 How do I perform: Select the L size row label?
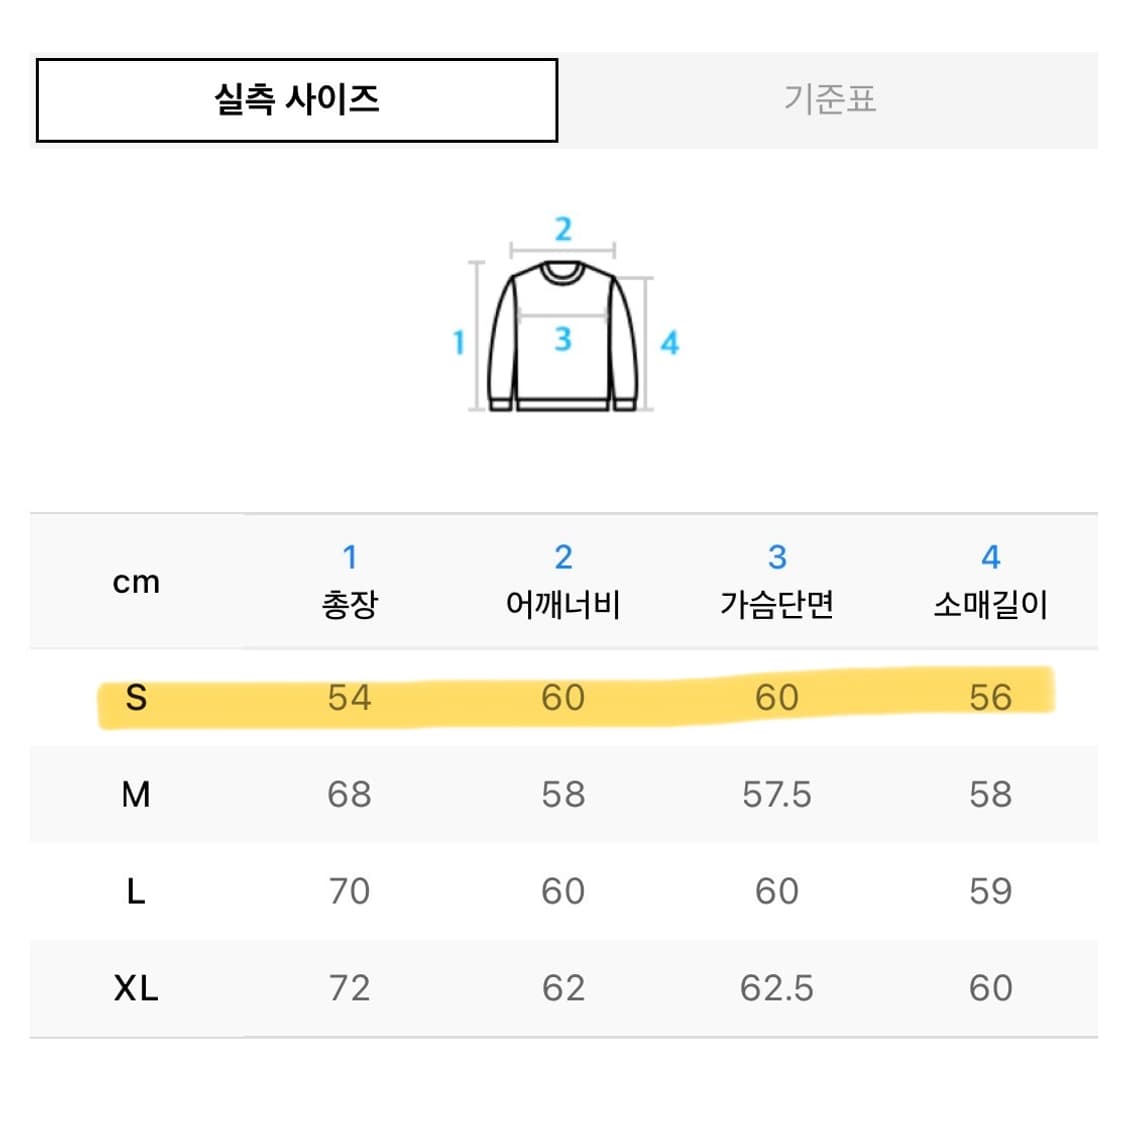pyautogui.click(x=136, y=891)
